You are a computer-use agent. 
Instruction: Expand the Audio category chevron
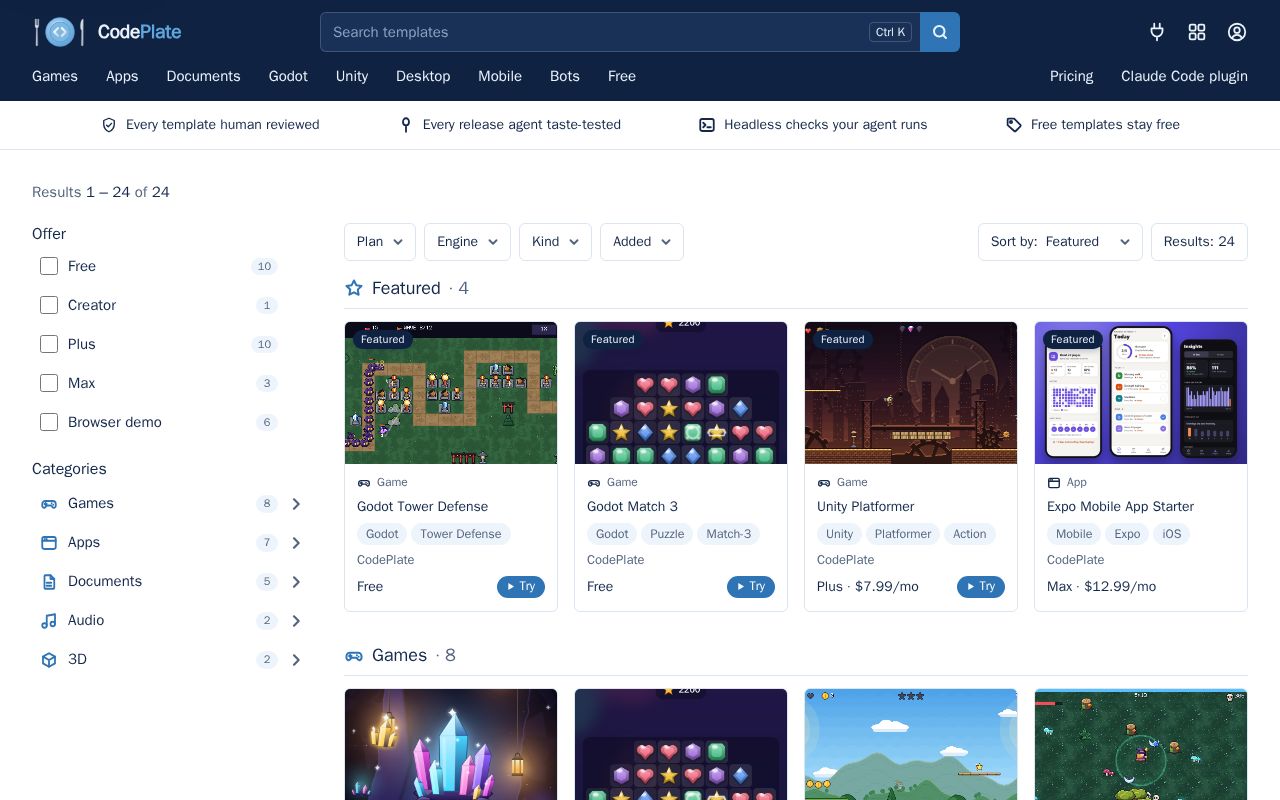pos(296,621)
